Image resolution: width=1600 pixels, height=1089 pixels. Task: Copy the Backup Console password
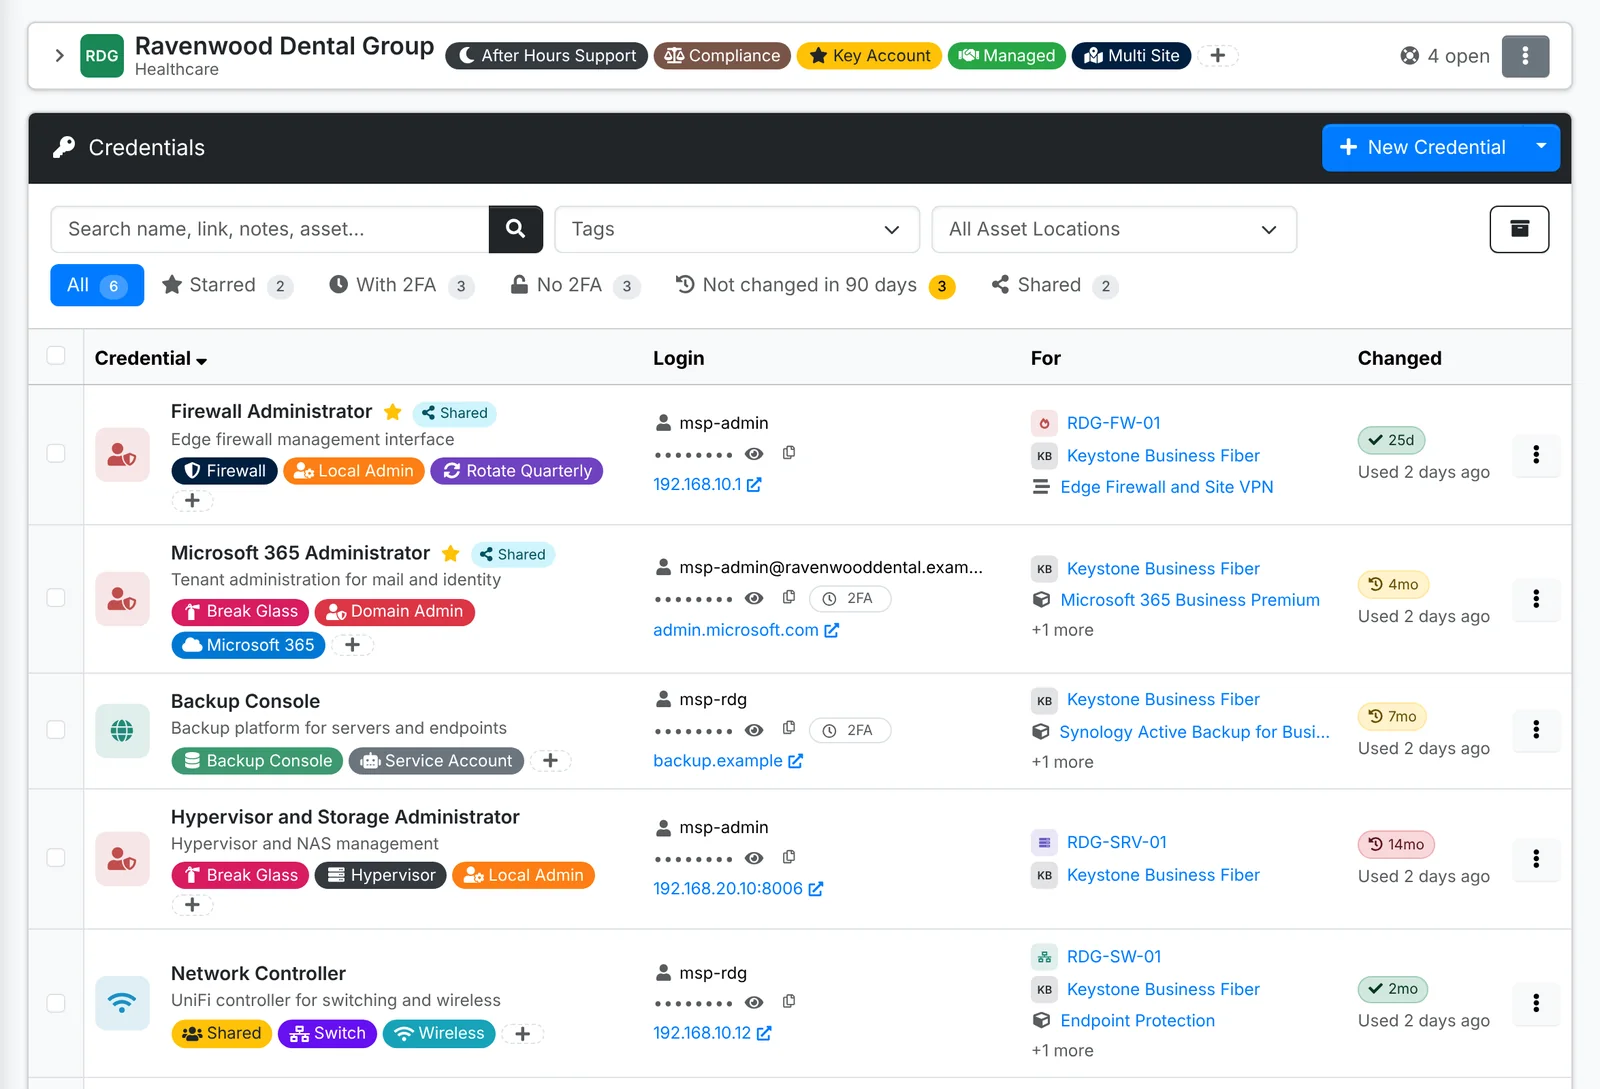789,729
